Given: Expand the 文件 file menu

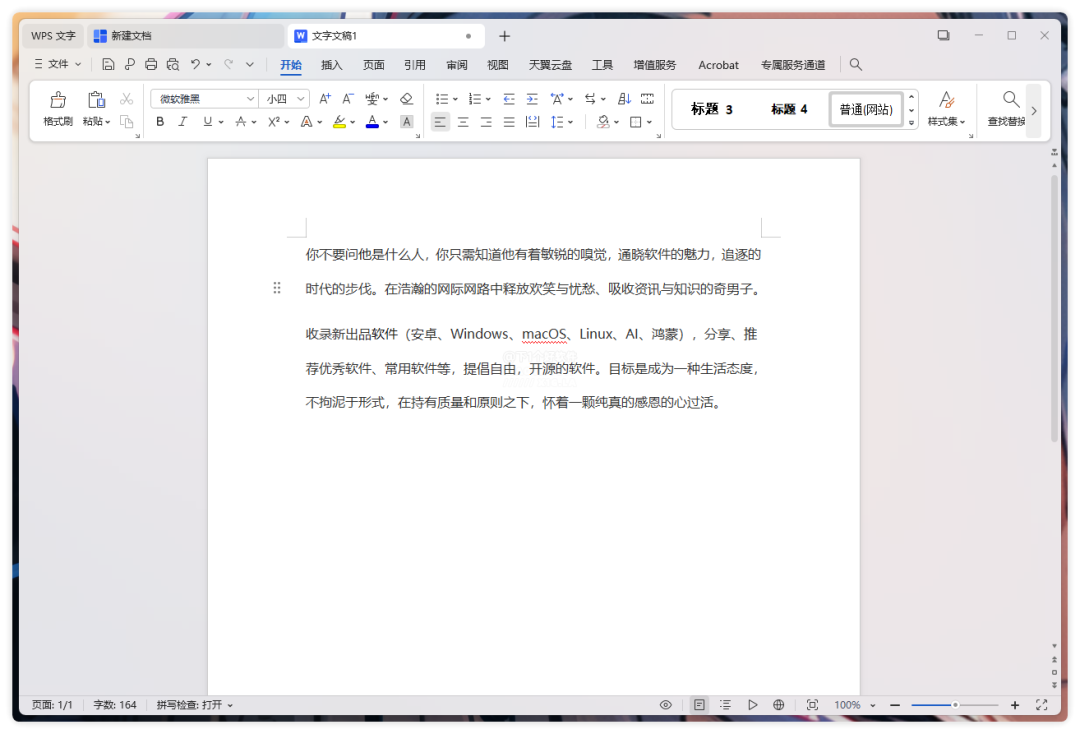Looking at the screenshot, I should (x=58, y=65).
